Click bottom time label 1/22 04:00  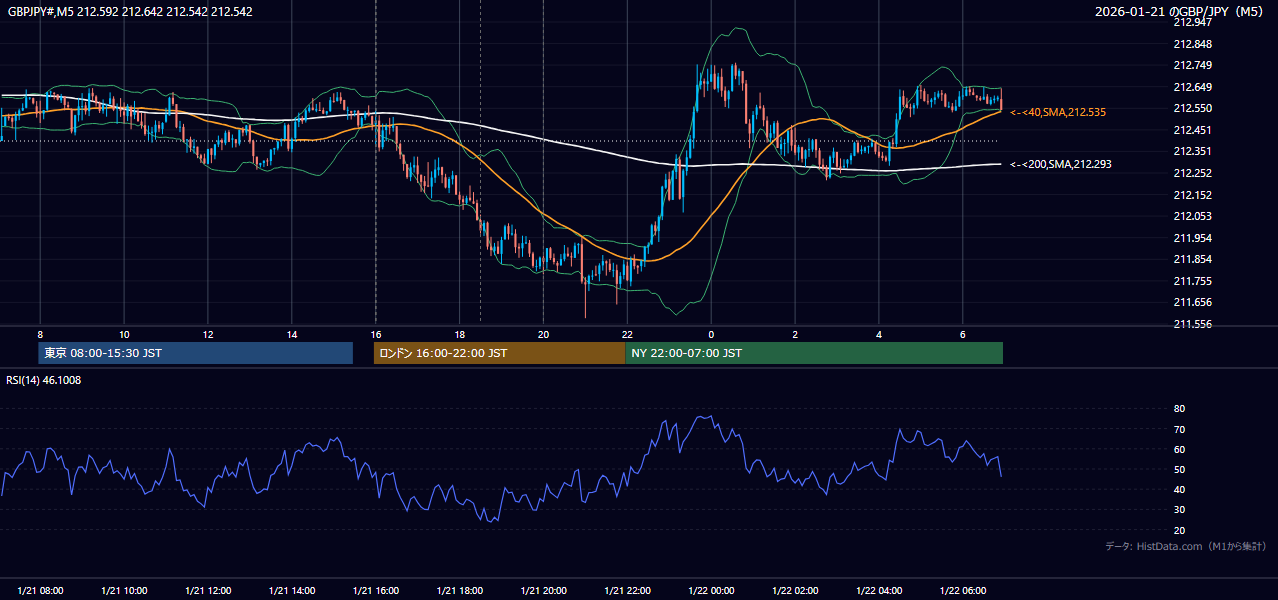pos(879,590)
